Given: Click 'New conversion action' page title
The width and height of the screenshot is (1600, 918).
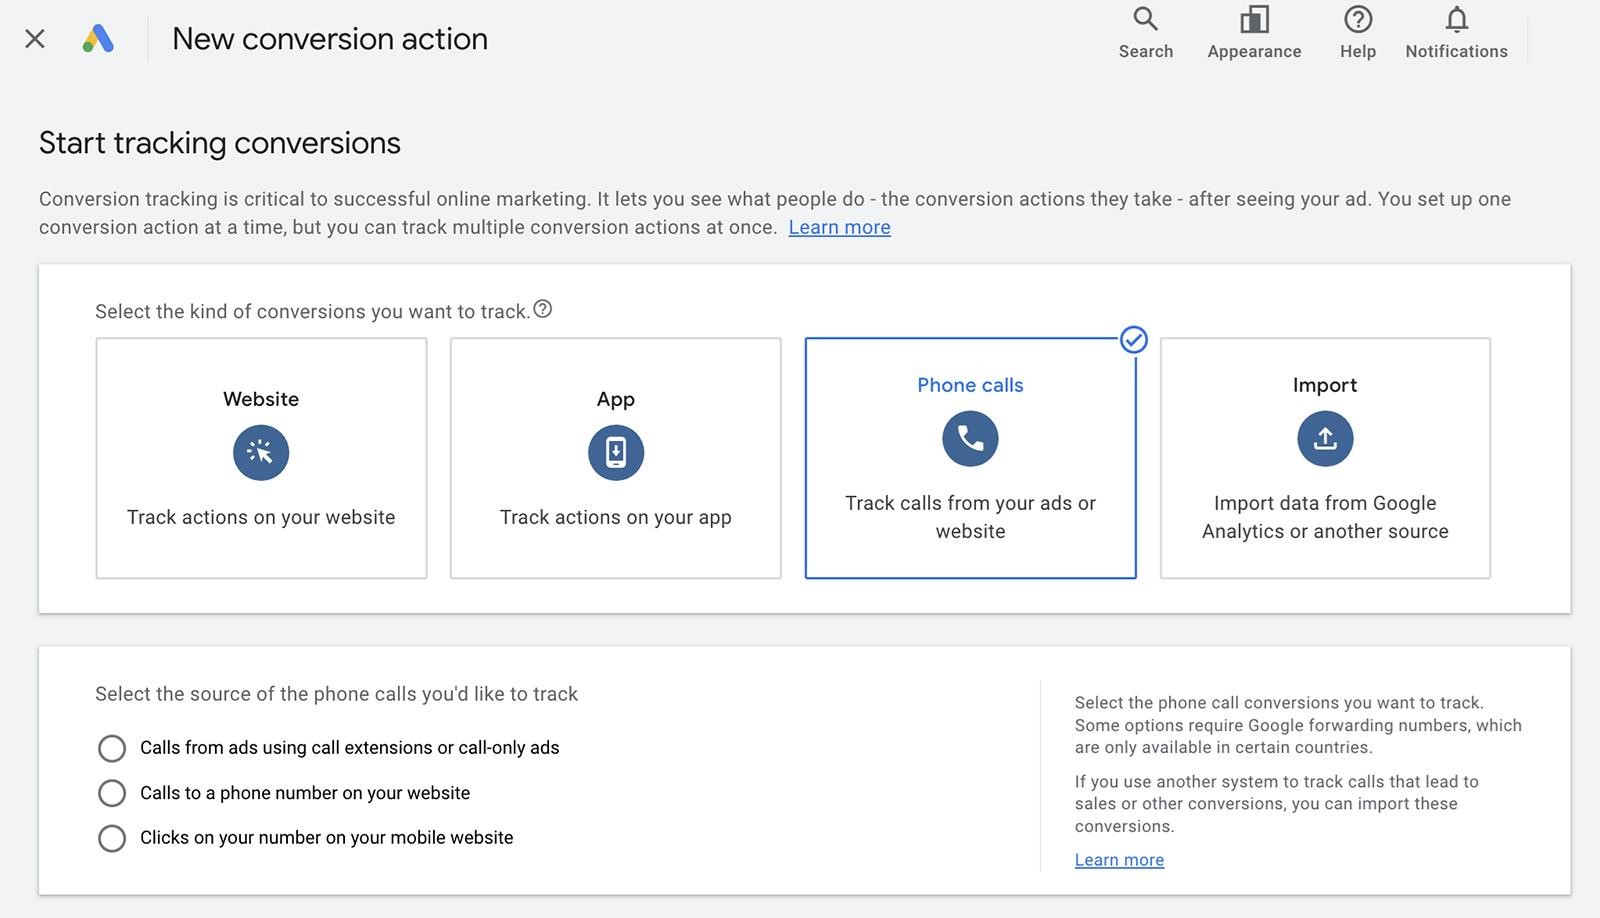Looking at the screenshot, I should (330, 39).
